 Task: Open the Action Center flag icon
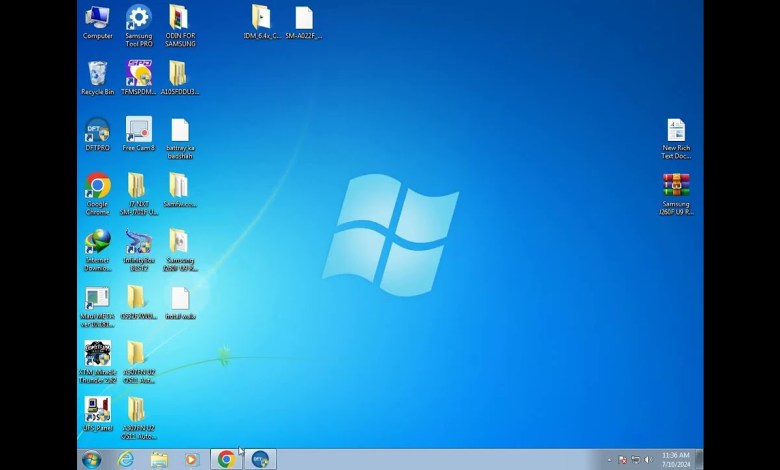click(x=622, y=460)
